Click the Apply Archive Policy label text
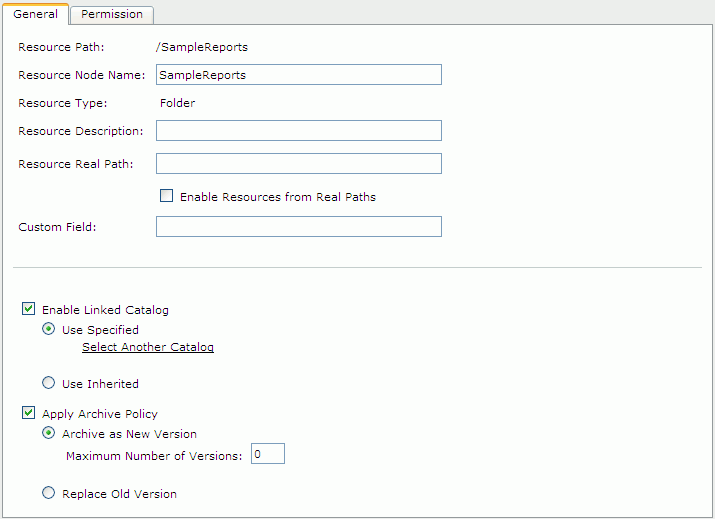 click(x=100, y=414)
